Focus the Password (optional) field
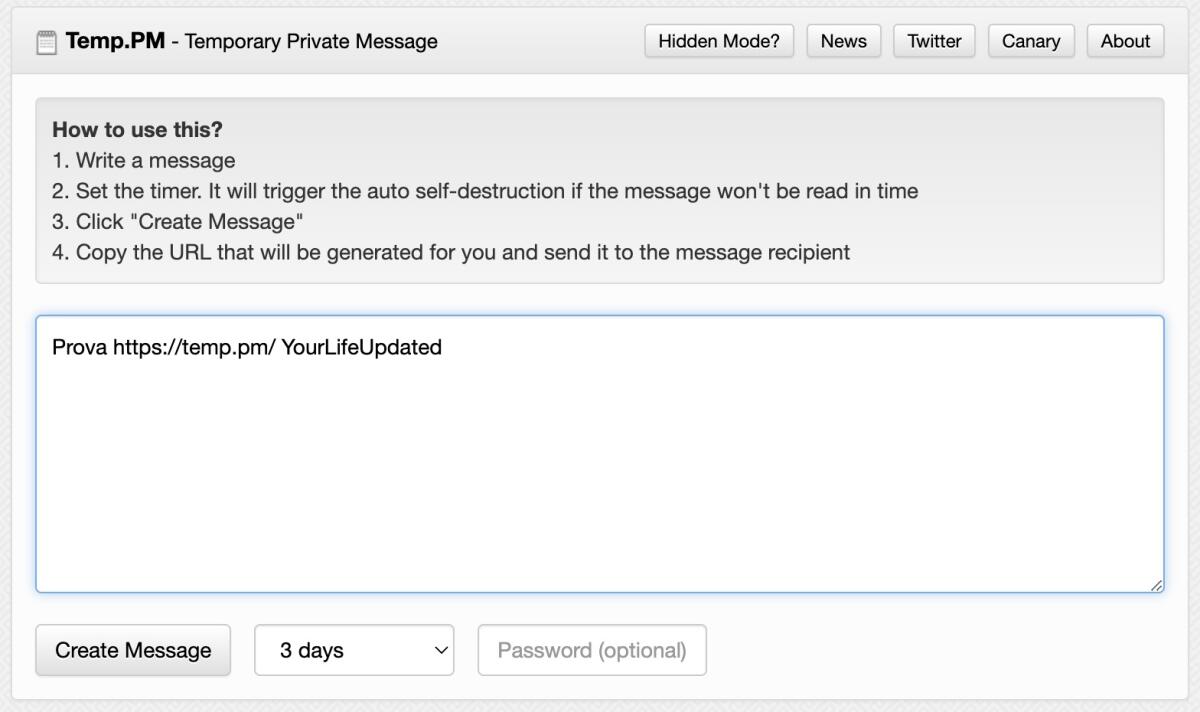The height and width of the screenshot is (712, 1200). click(x=592, y=651)
